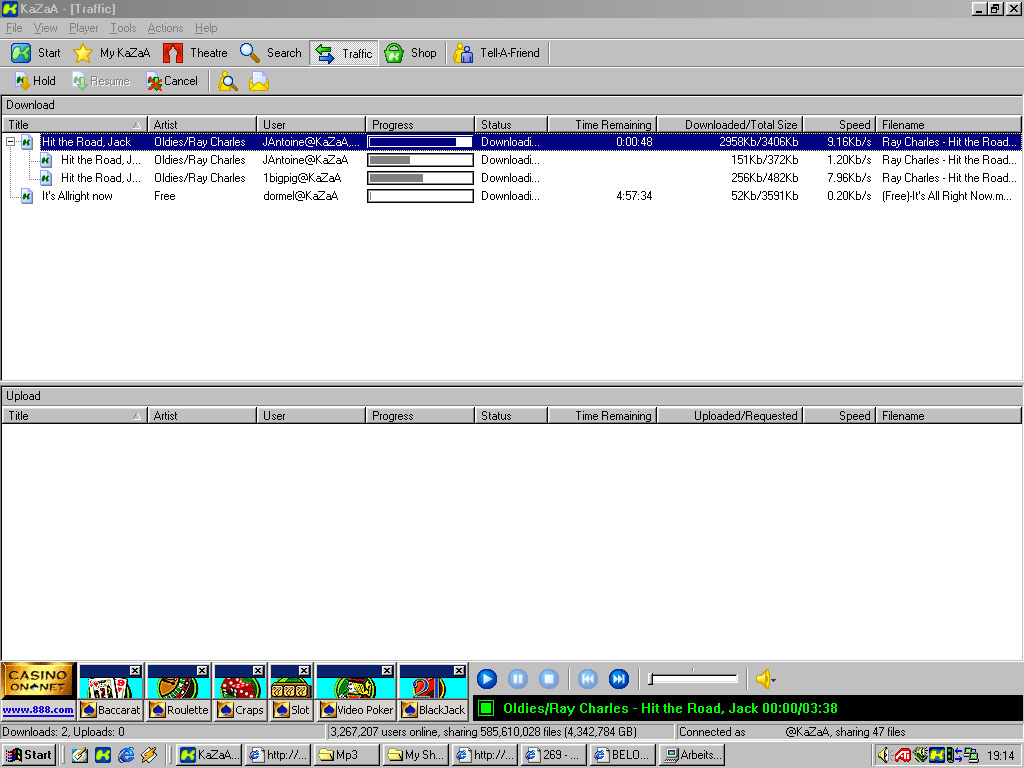Skip to previous track
The image size is (1024, 768).
pos(588,679)
